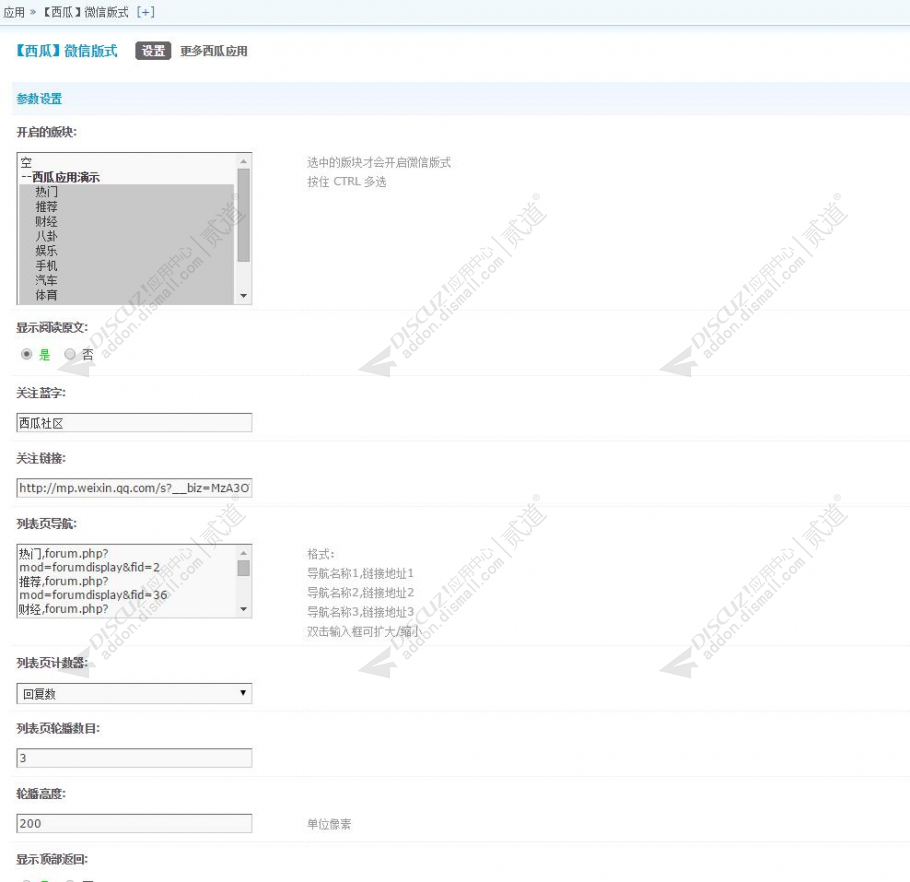Open the 列表页计数器 dropdown

134,693
